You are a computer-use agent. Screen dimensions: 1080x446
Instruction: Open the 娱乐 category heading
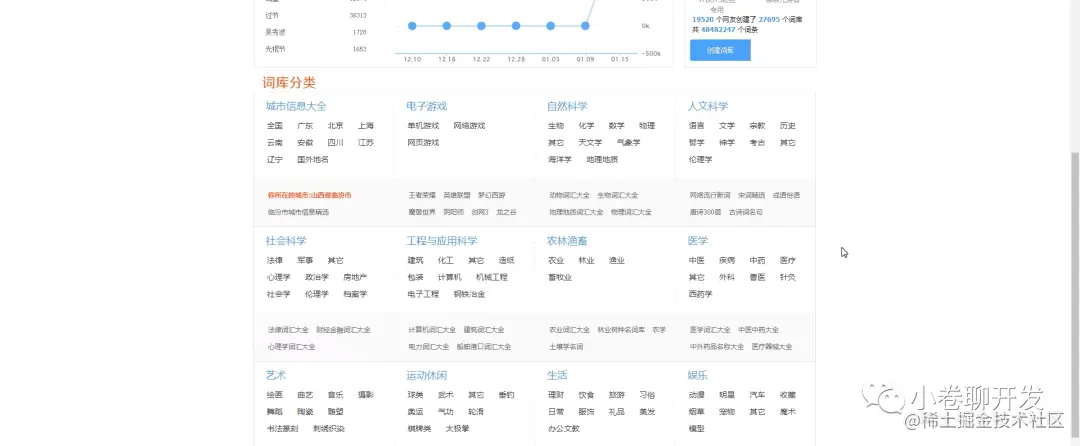pyautogui.click(x=697, y=376)
